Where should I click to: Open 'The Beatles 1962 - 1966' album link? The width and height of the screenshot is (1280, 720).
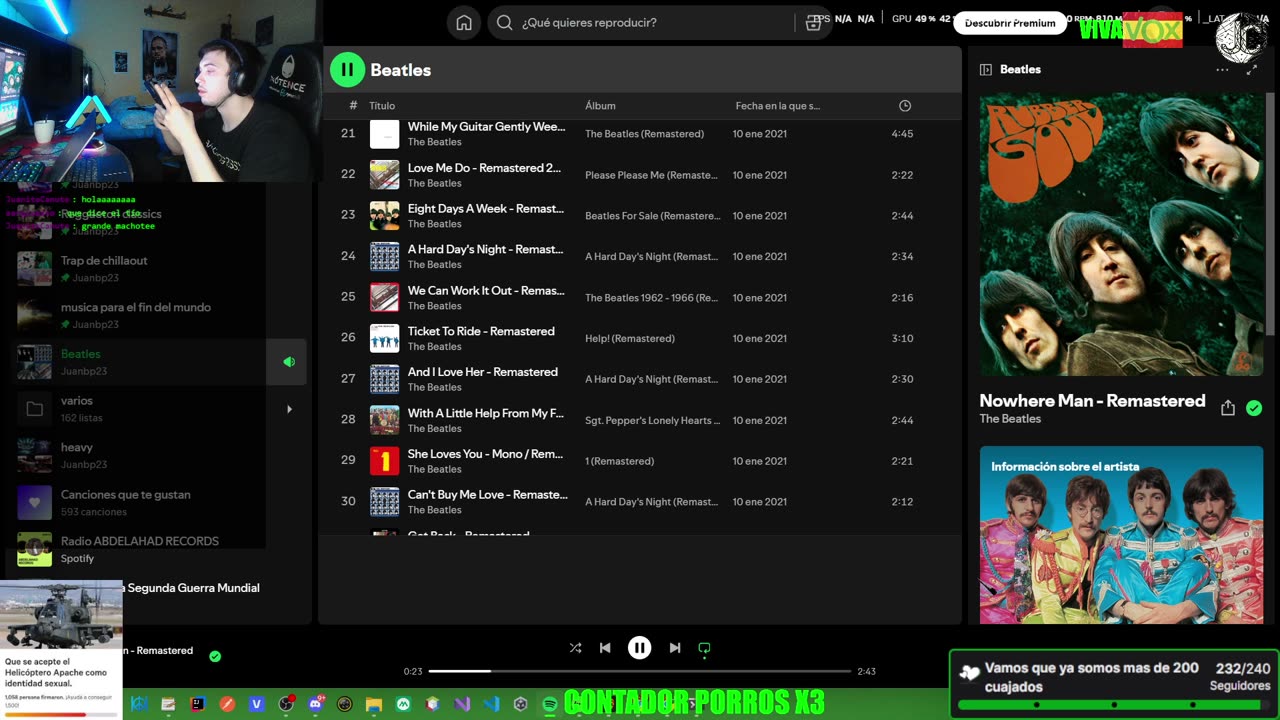click(x=651, y=298)
